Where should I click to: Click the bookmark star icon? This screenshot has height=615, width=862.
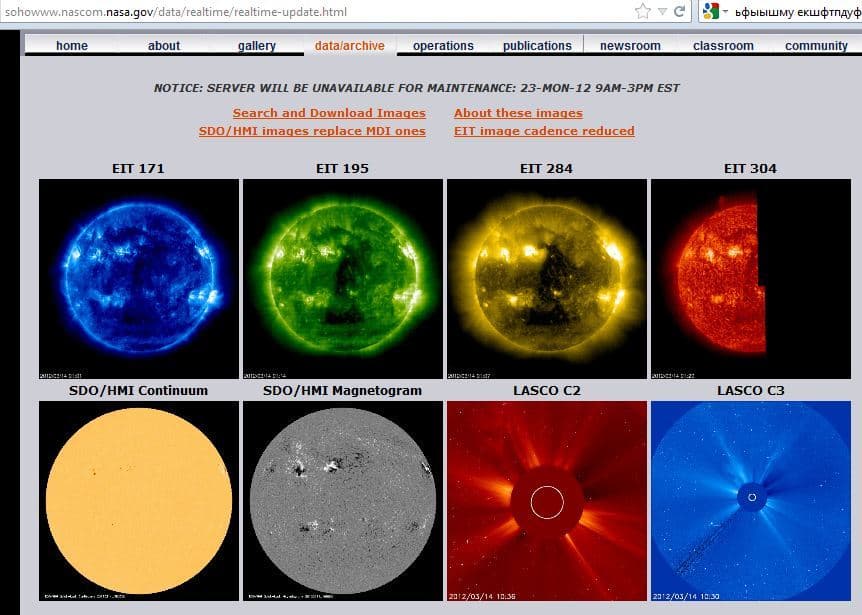point(643,11)
